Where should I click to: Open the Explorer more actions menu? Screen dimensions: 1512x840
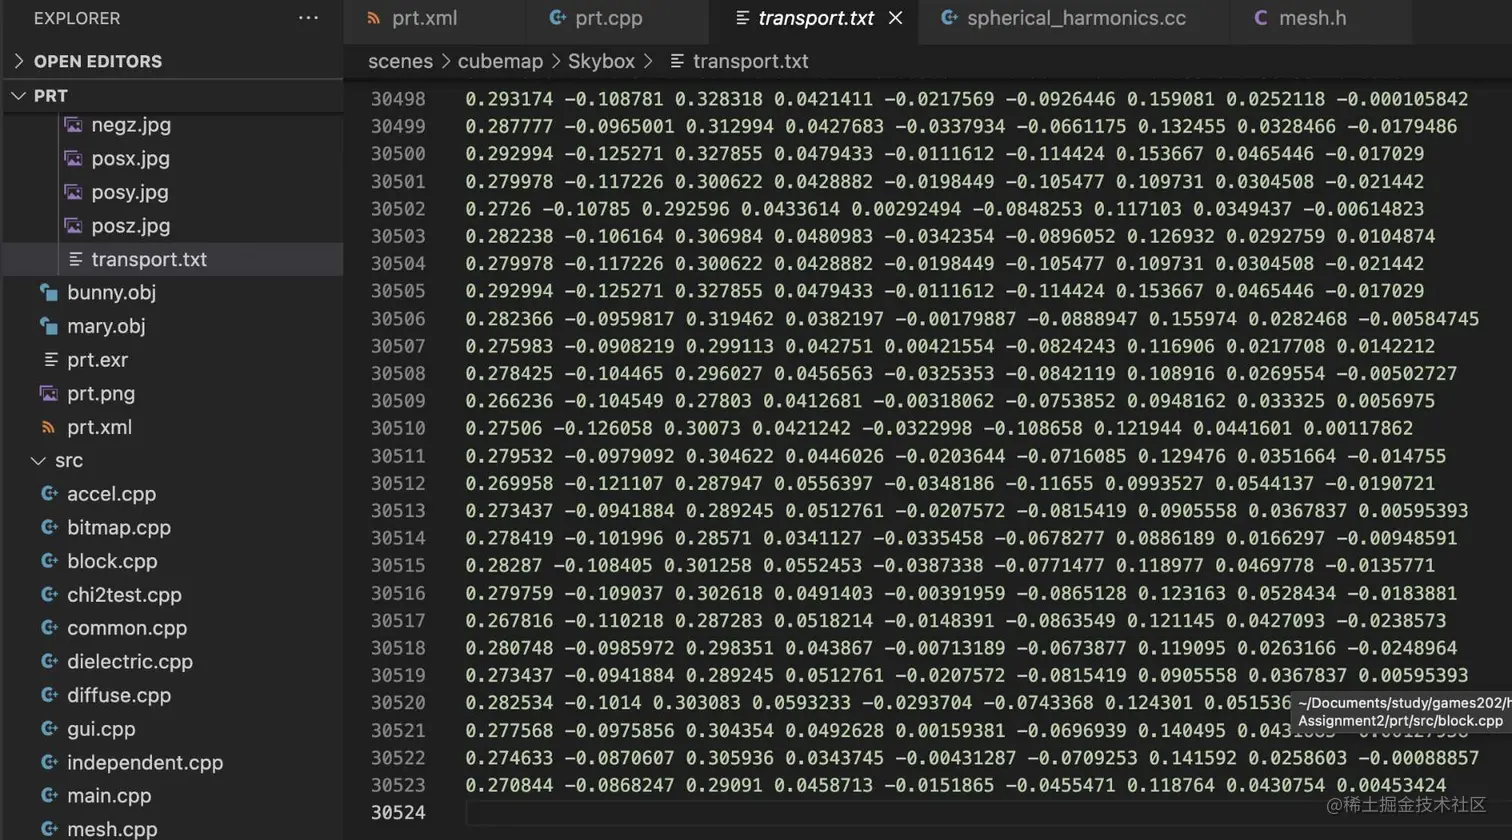pos(308,17)
